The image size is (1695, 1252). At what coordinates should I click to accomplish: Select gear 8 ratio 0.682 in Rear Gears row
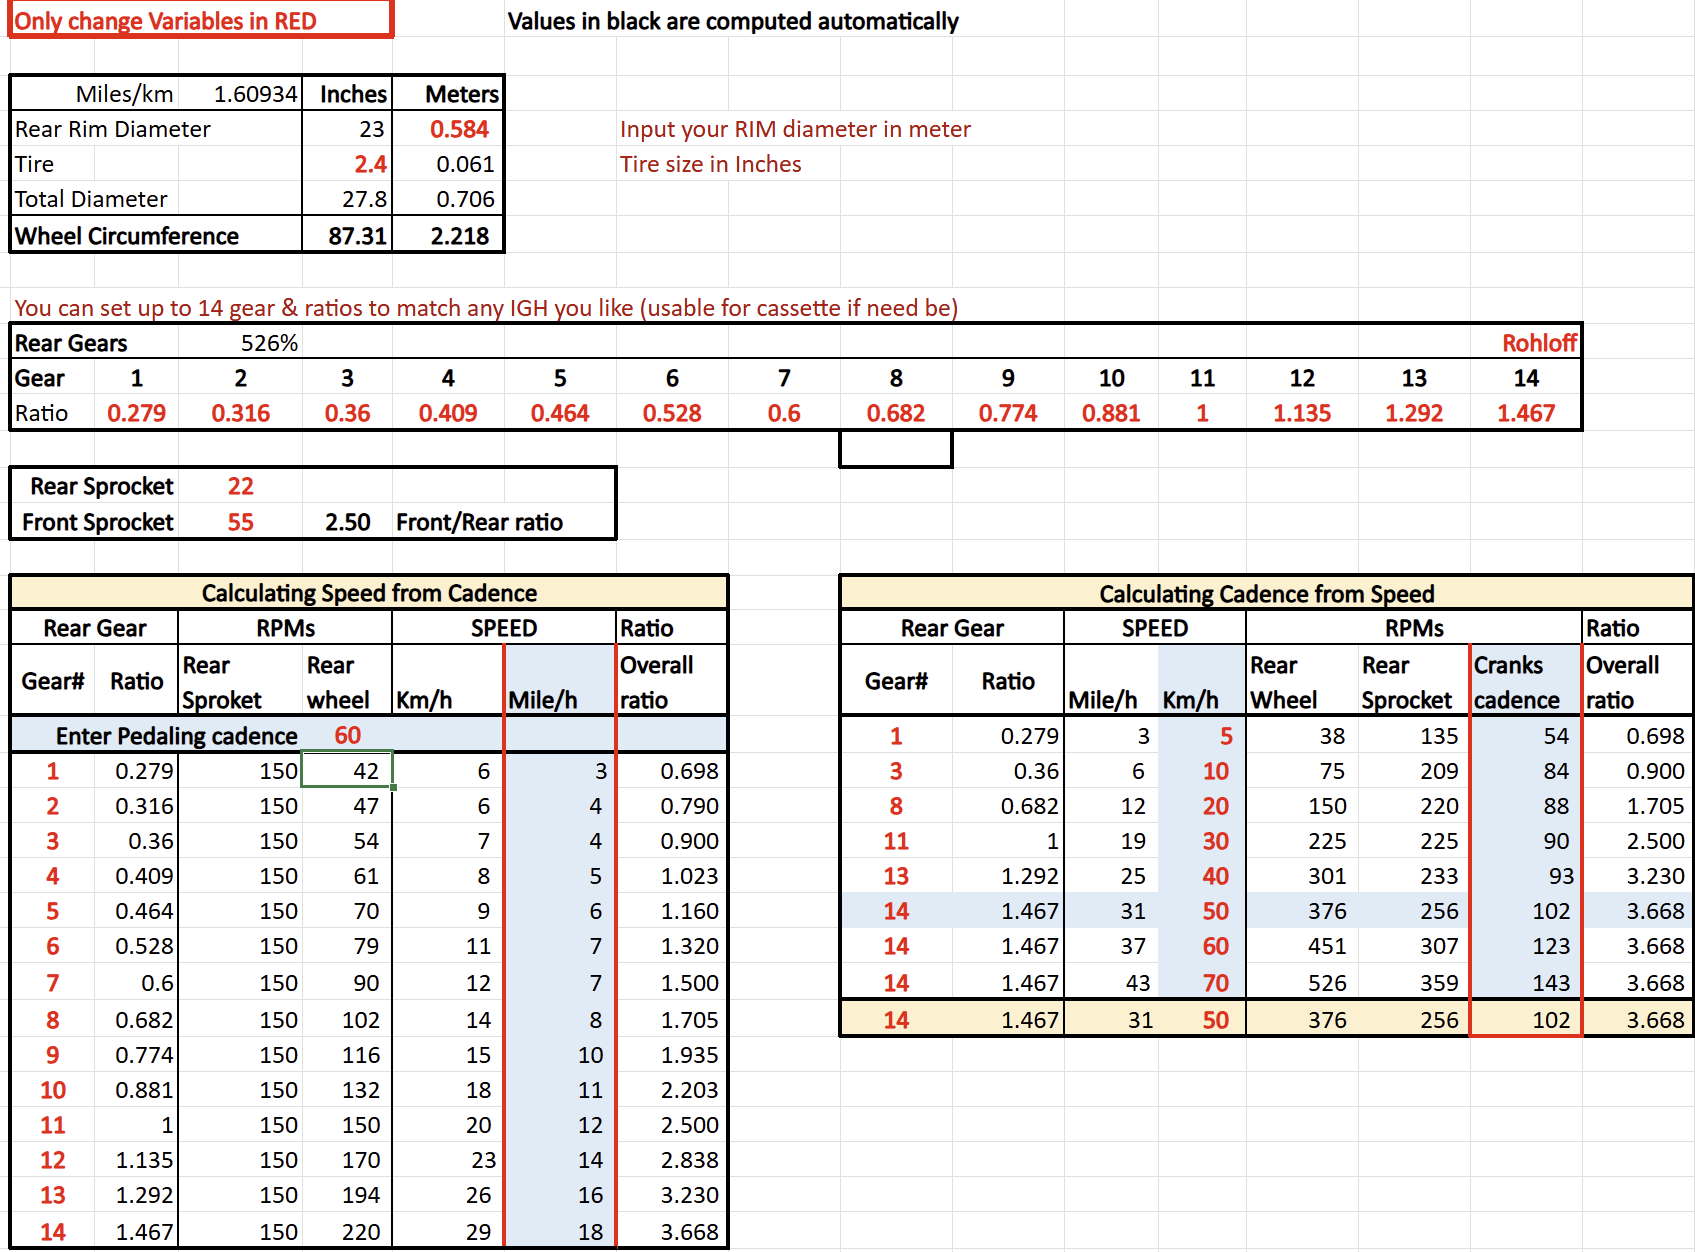[895, 413]
